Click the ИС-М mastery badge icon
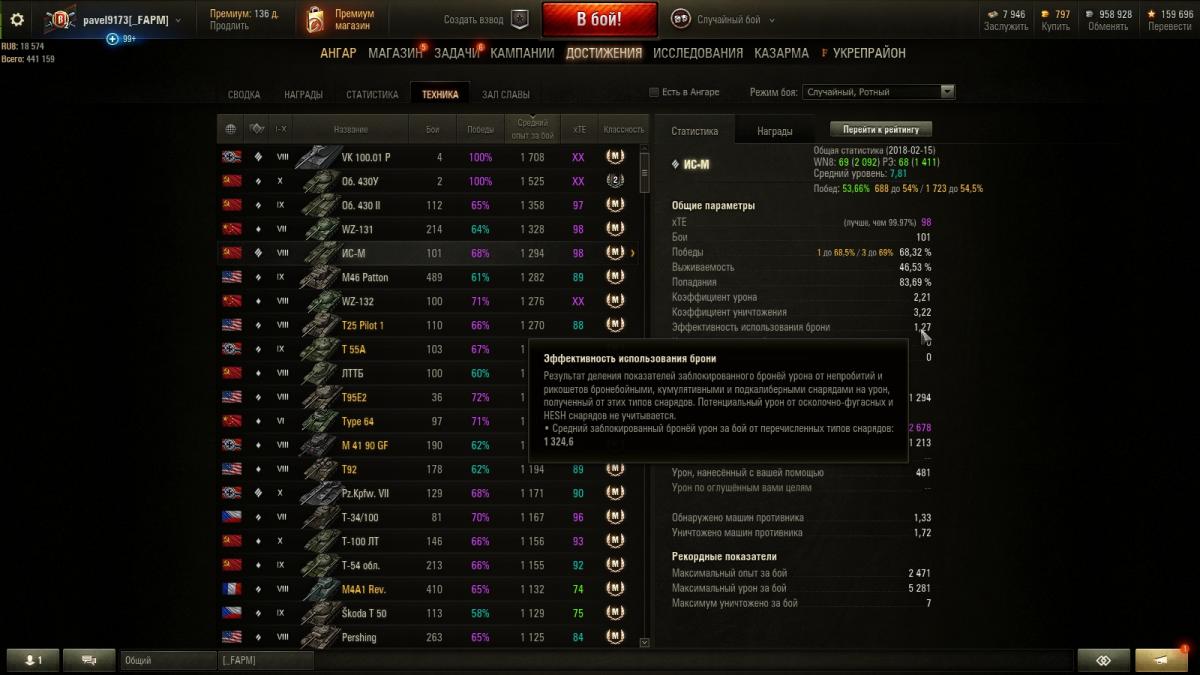 pyautogui.click(x=615, y=253)
